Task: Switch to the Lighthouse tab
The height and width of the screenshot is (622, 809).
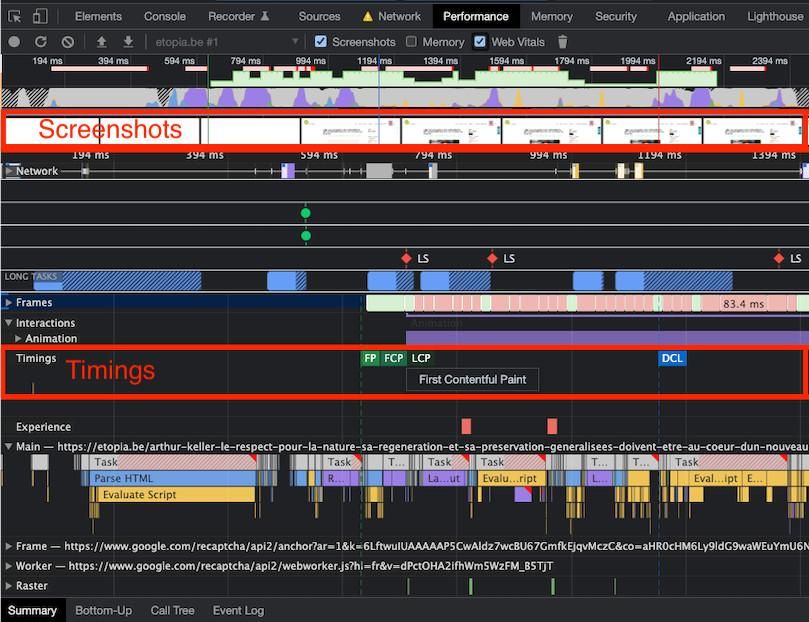Action: pyautogui.click(x=774, y=16)
